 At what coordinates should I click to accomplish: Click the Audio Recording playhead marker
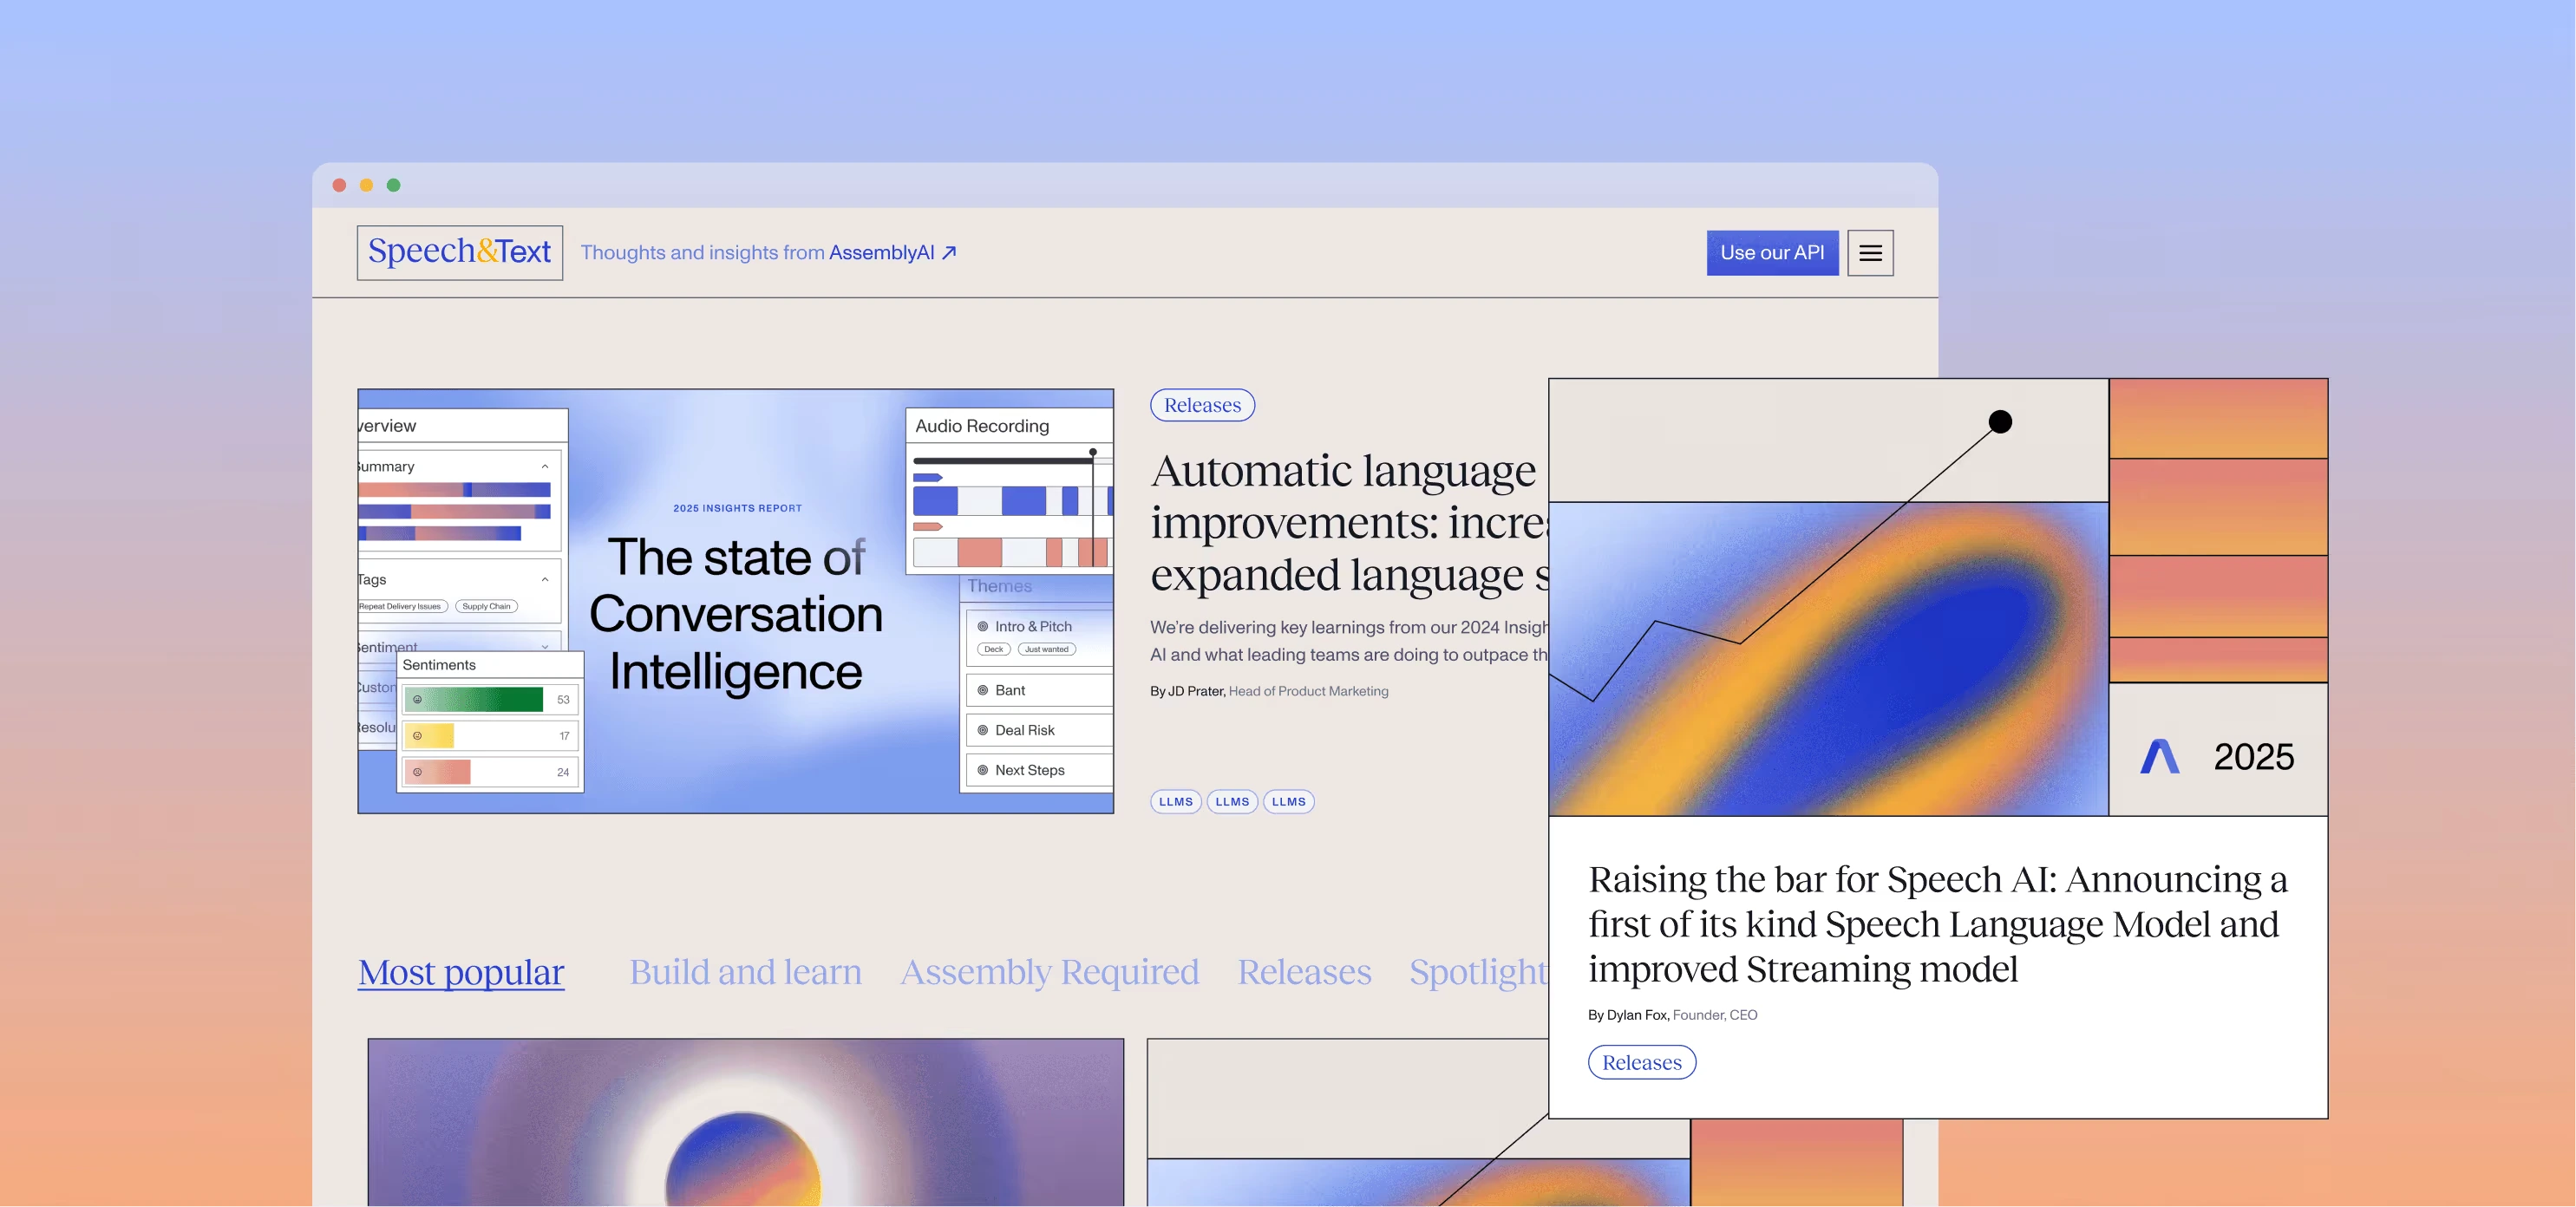click(x=1093, y=453)
